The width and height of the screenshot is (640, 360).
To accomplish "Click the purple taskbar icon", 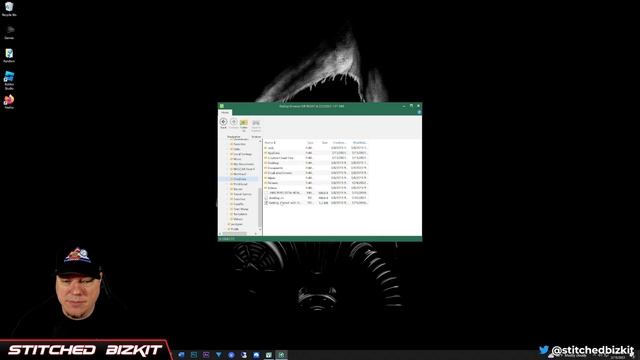I will (206, 355).
